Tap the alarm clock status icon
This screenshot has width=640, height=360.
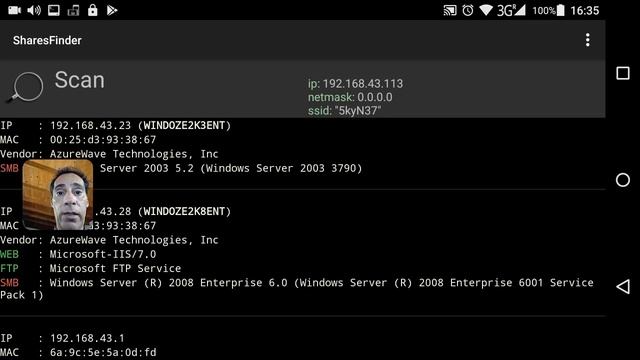(468, 10)
